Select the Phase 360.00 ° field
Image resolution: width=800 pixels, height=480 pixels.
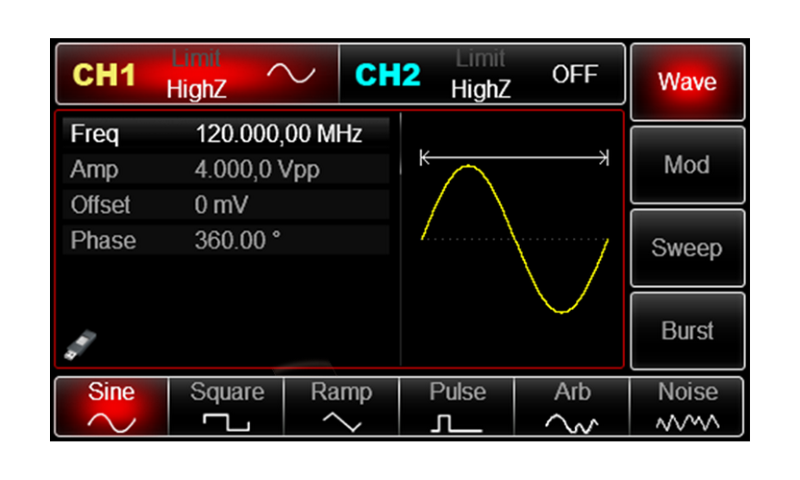pyautogui.click(x=226, y=240)
